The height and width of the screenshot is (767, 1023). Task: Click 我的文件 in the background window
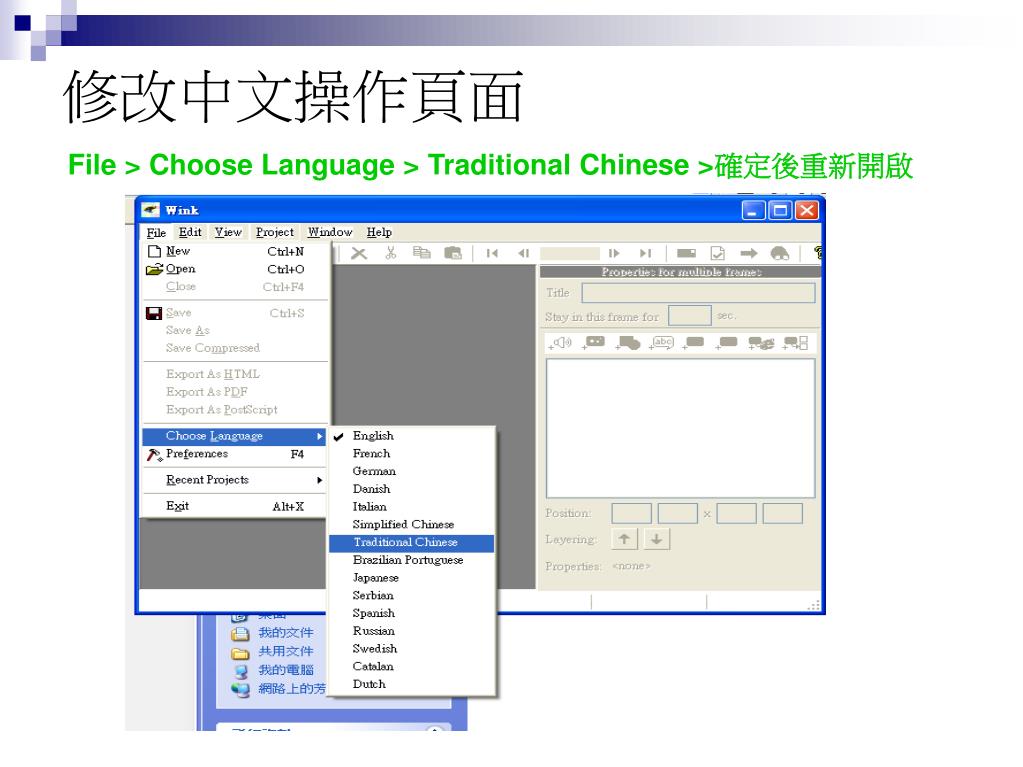pos(285,633)
